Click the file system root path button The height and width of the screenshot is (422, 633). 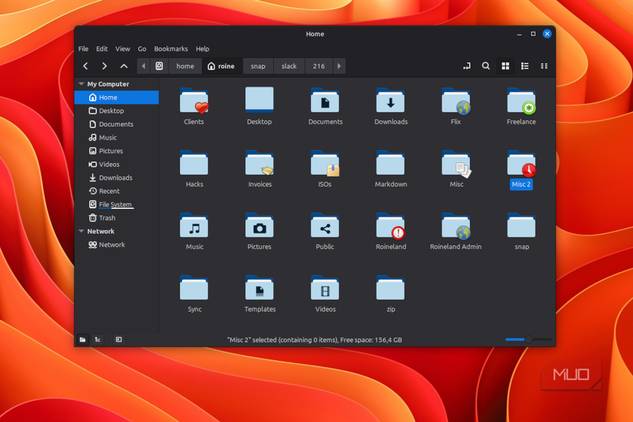[x=159, y=66]
